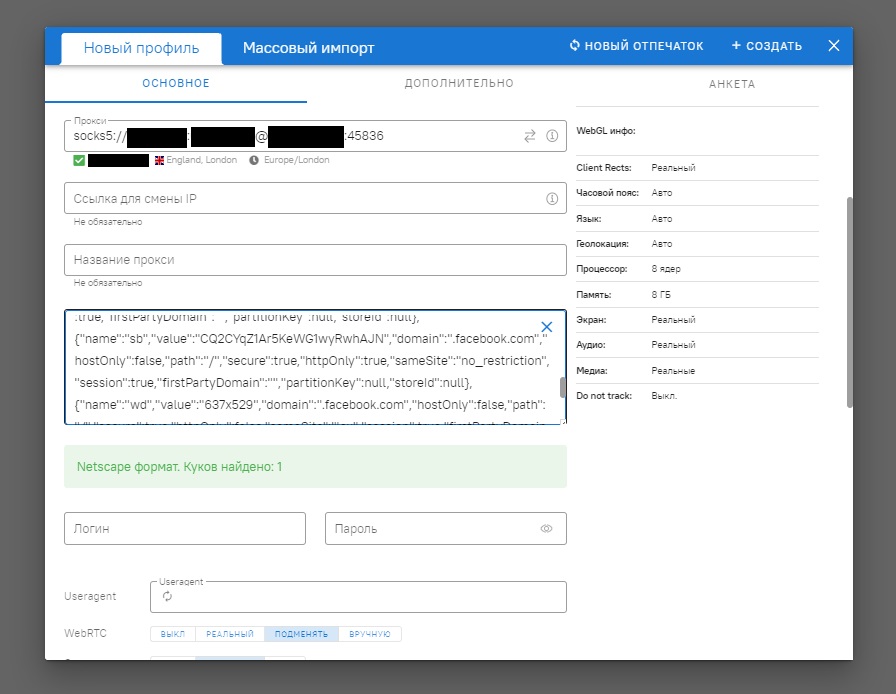Show password using the eye icon
The width and height of the screenshot is (896, 694).
point(547,529)
